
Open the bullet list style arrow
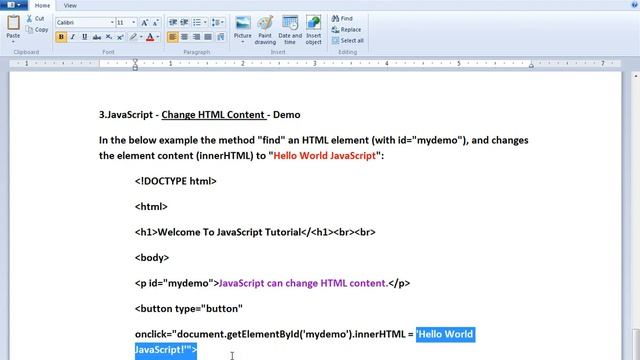(205, 22)
